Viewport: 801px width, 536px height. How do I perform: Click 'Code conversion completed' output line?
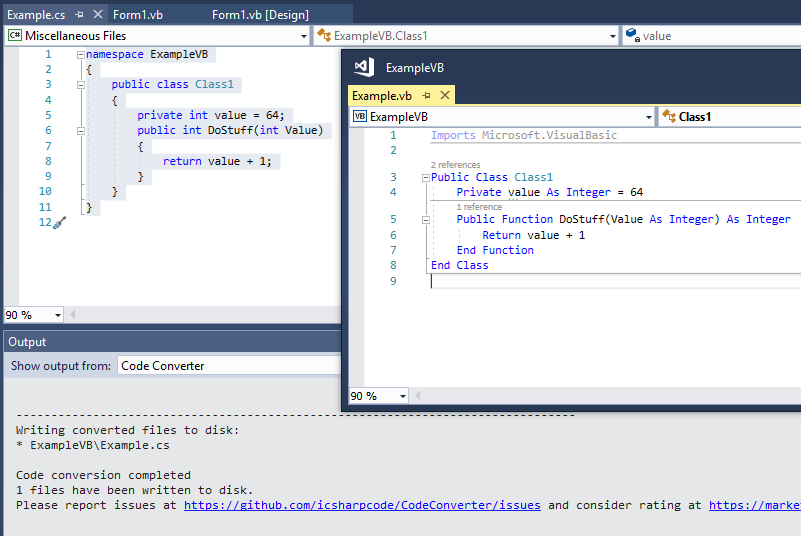(103, 475)
